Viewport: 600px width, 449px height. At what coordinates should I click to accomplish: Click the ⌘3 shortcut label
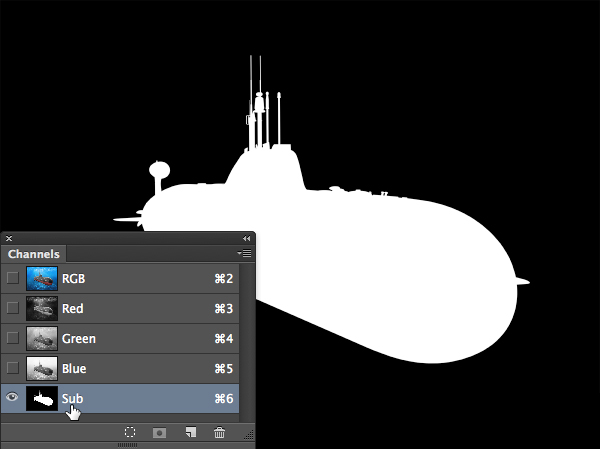[x=224, y=309]
